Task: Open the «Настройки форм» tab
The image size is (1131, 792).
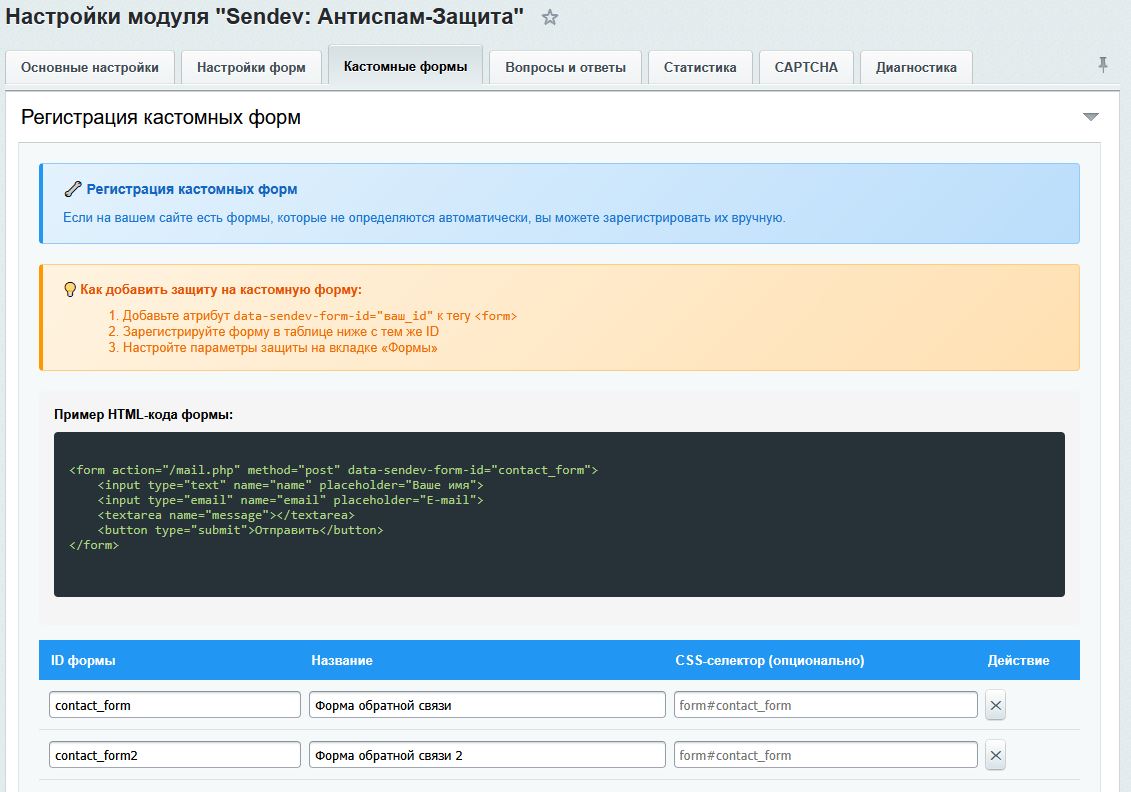Action: pyautogui.click(x=252, y=67)
